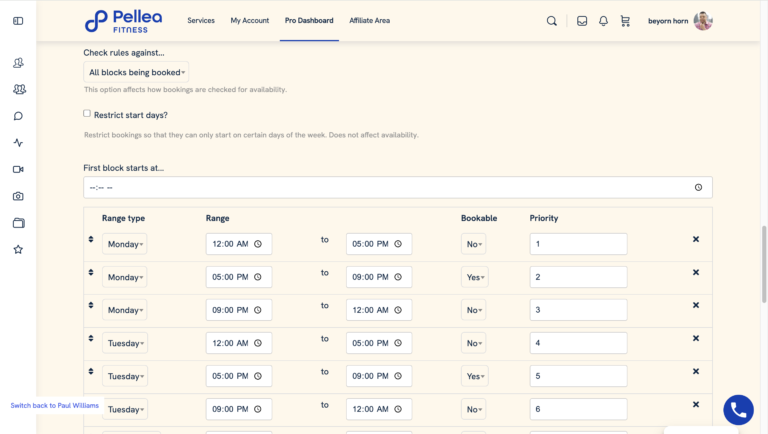Click the 09:00 PM end time, priority 2
This screenshot has width=768, height=434.
tap(379, 277)
